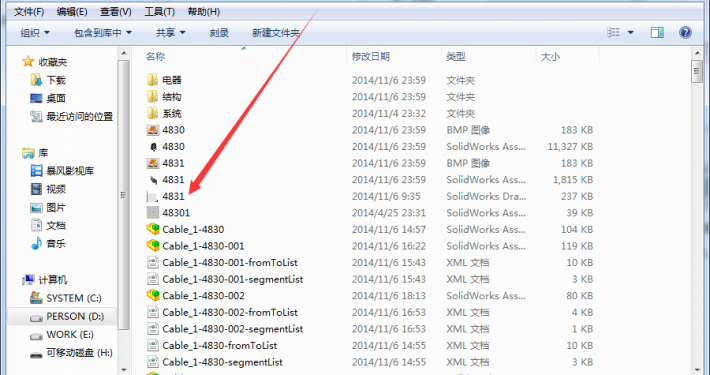The width and height of the screenshot is (710, 375).
Task: Select the Cable_1-4830-001-segmentList file name
Action: (233, 279)
